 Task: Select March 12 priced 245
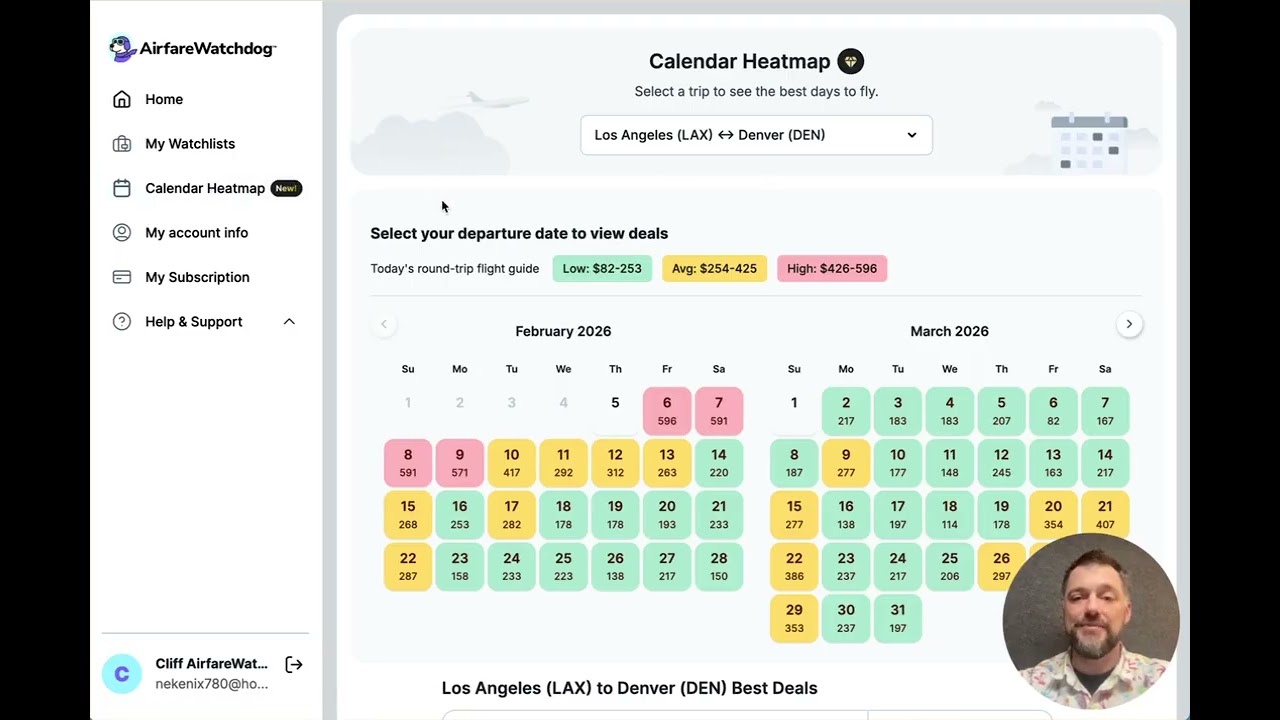click(1001, 463)
